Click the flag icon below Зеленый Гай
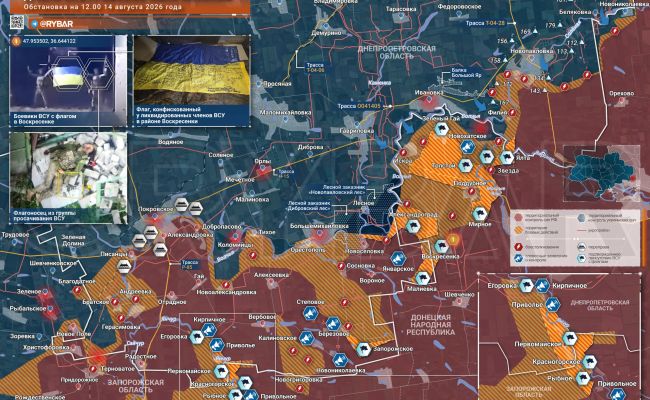Image resolution: width=650 pixels, height=400 pixels. (x=442, y=129)
